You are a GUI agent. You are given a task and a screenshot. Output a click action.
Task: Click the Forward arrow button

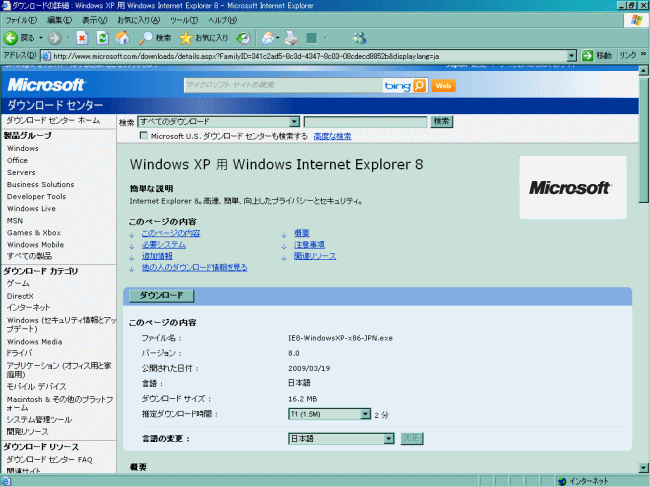coord(54,38)
